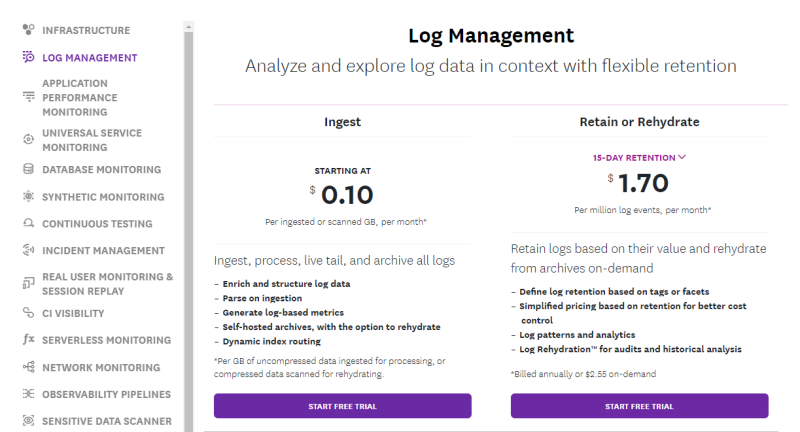Click the Universal Service Monitoring icon
This screenshot has width=800, height=432.
click(x=29, y=140)
